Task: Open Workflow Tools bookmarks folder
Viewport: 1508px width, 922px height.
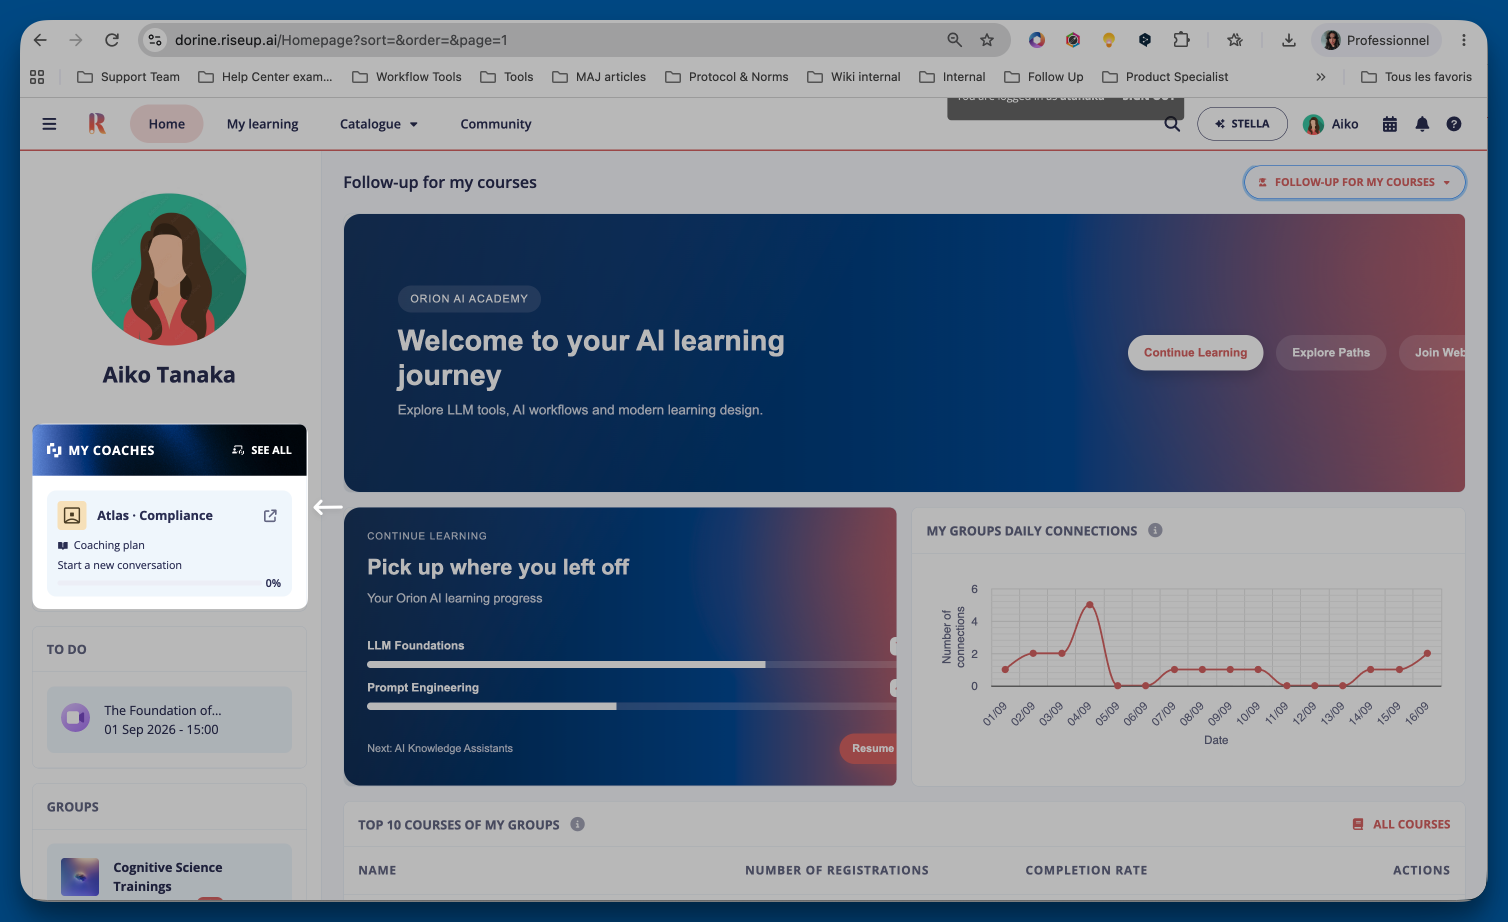Action: click(407, 77)
